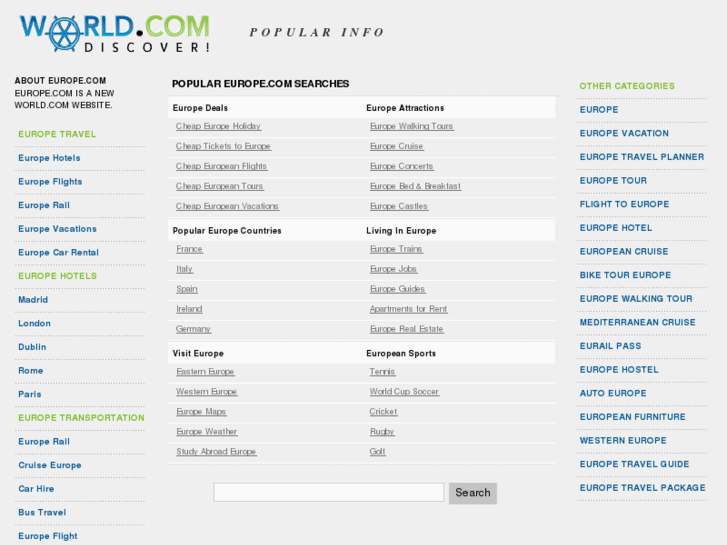This screenshot has width=727, height=545.
Task: Select London under Europe Hotels
Action: coord(34,324)
